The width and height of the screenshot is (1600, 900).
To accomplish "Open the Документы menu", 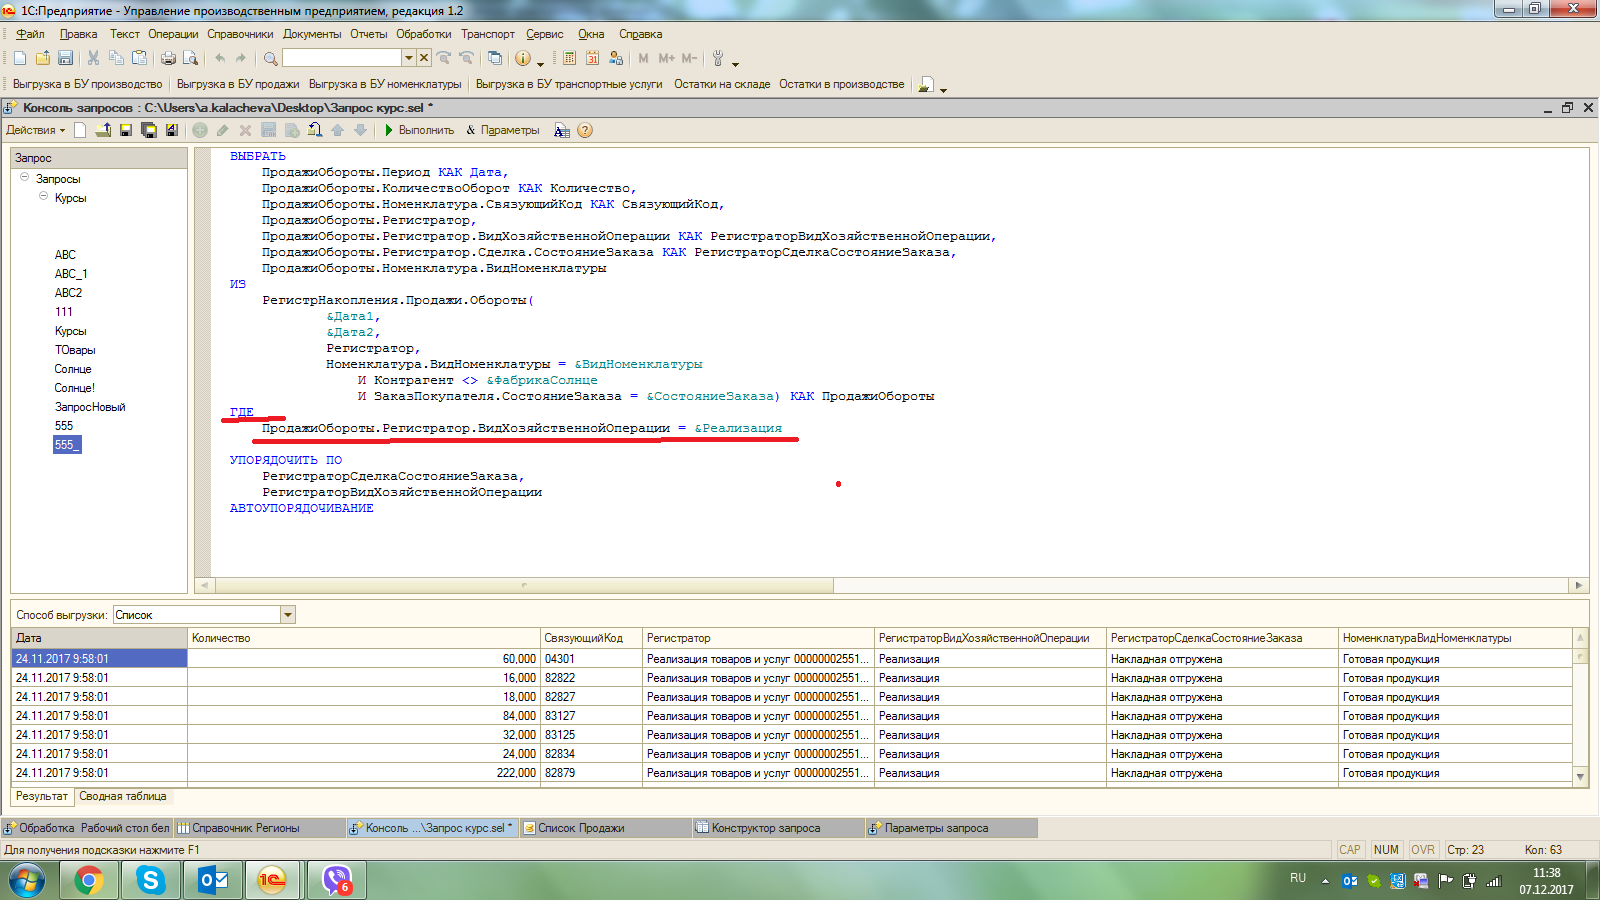I will (x=312, y=34).
